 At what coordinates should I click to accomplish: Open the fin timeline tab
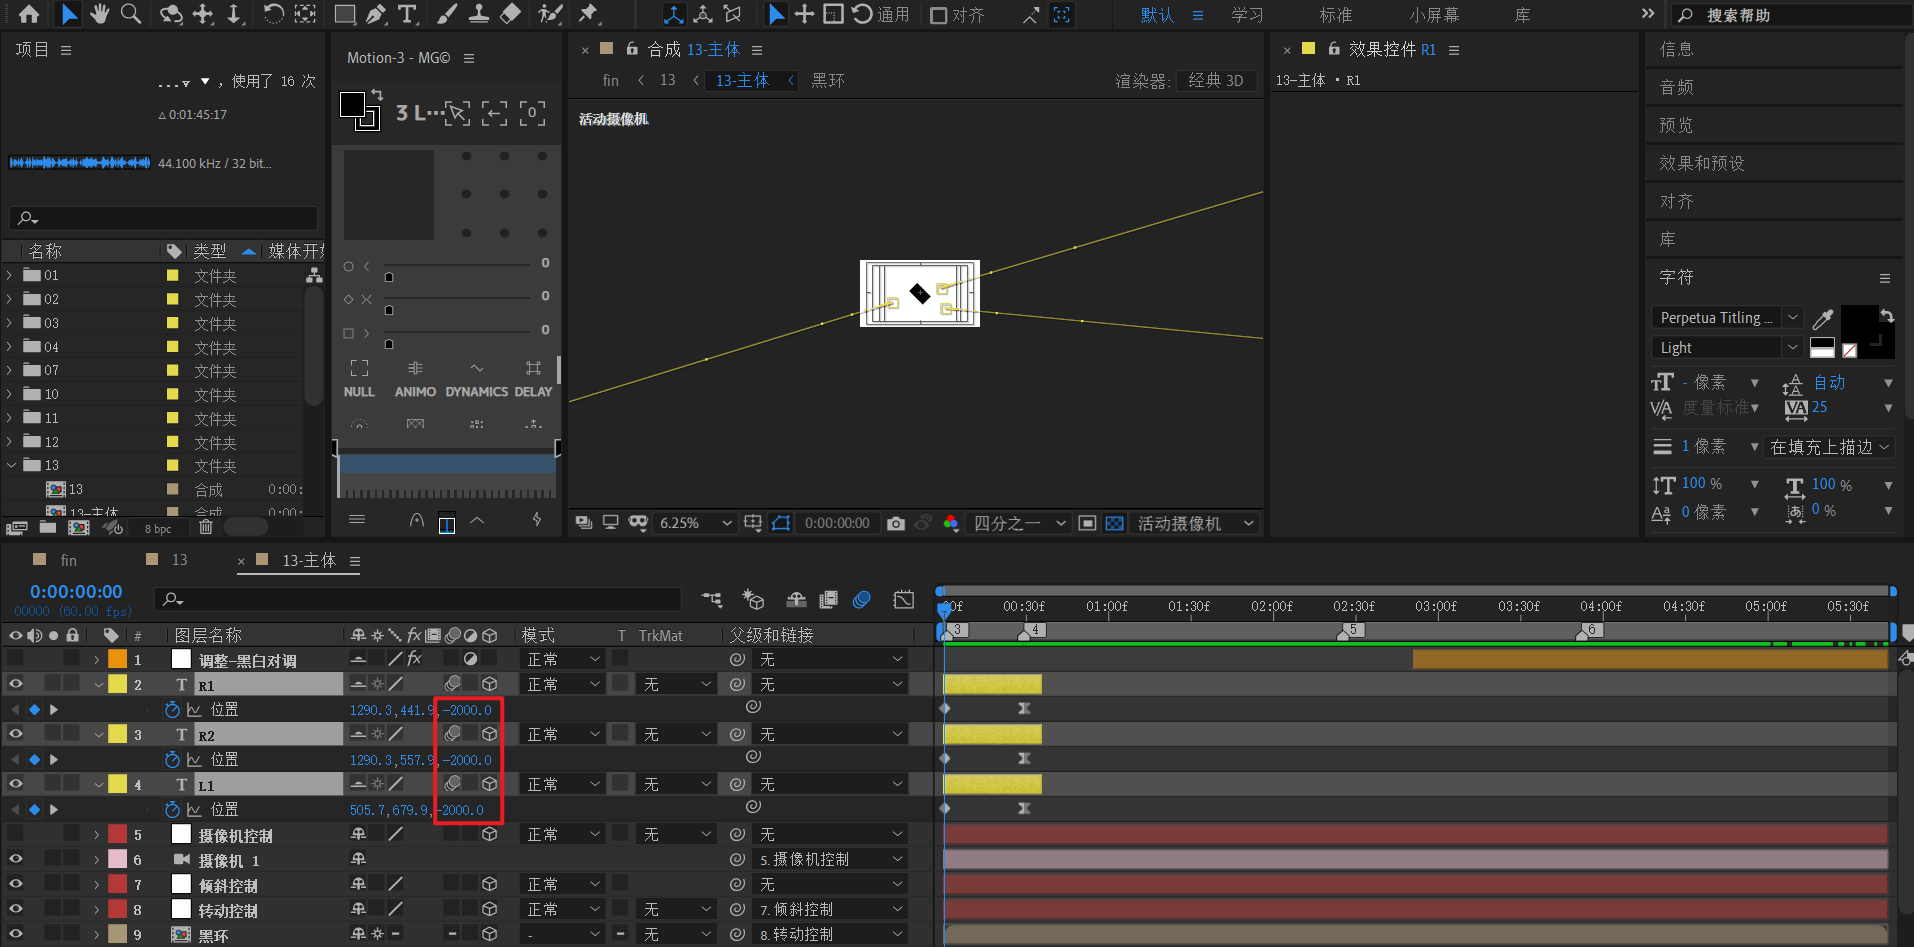tap(68, 560)
